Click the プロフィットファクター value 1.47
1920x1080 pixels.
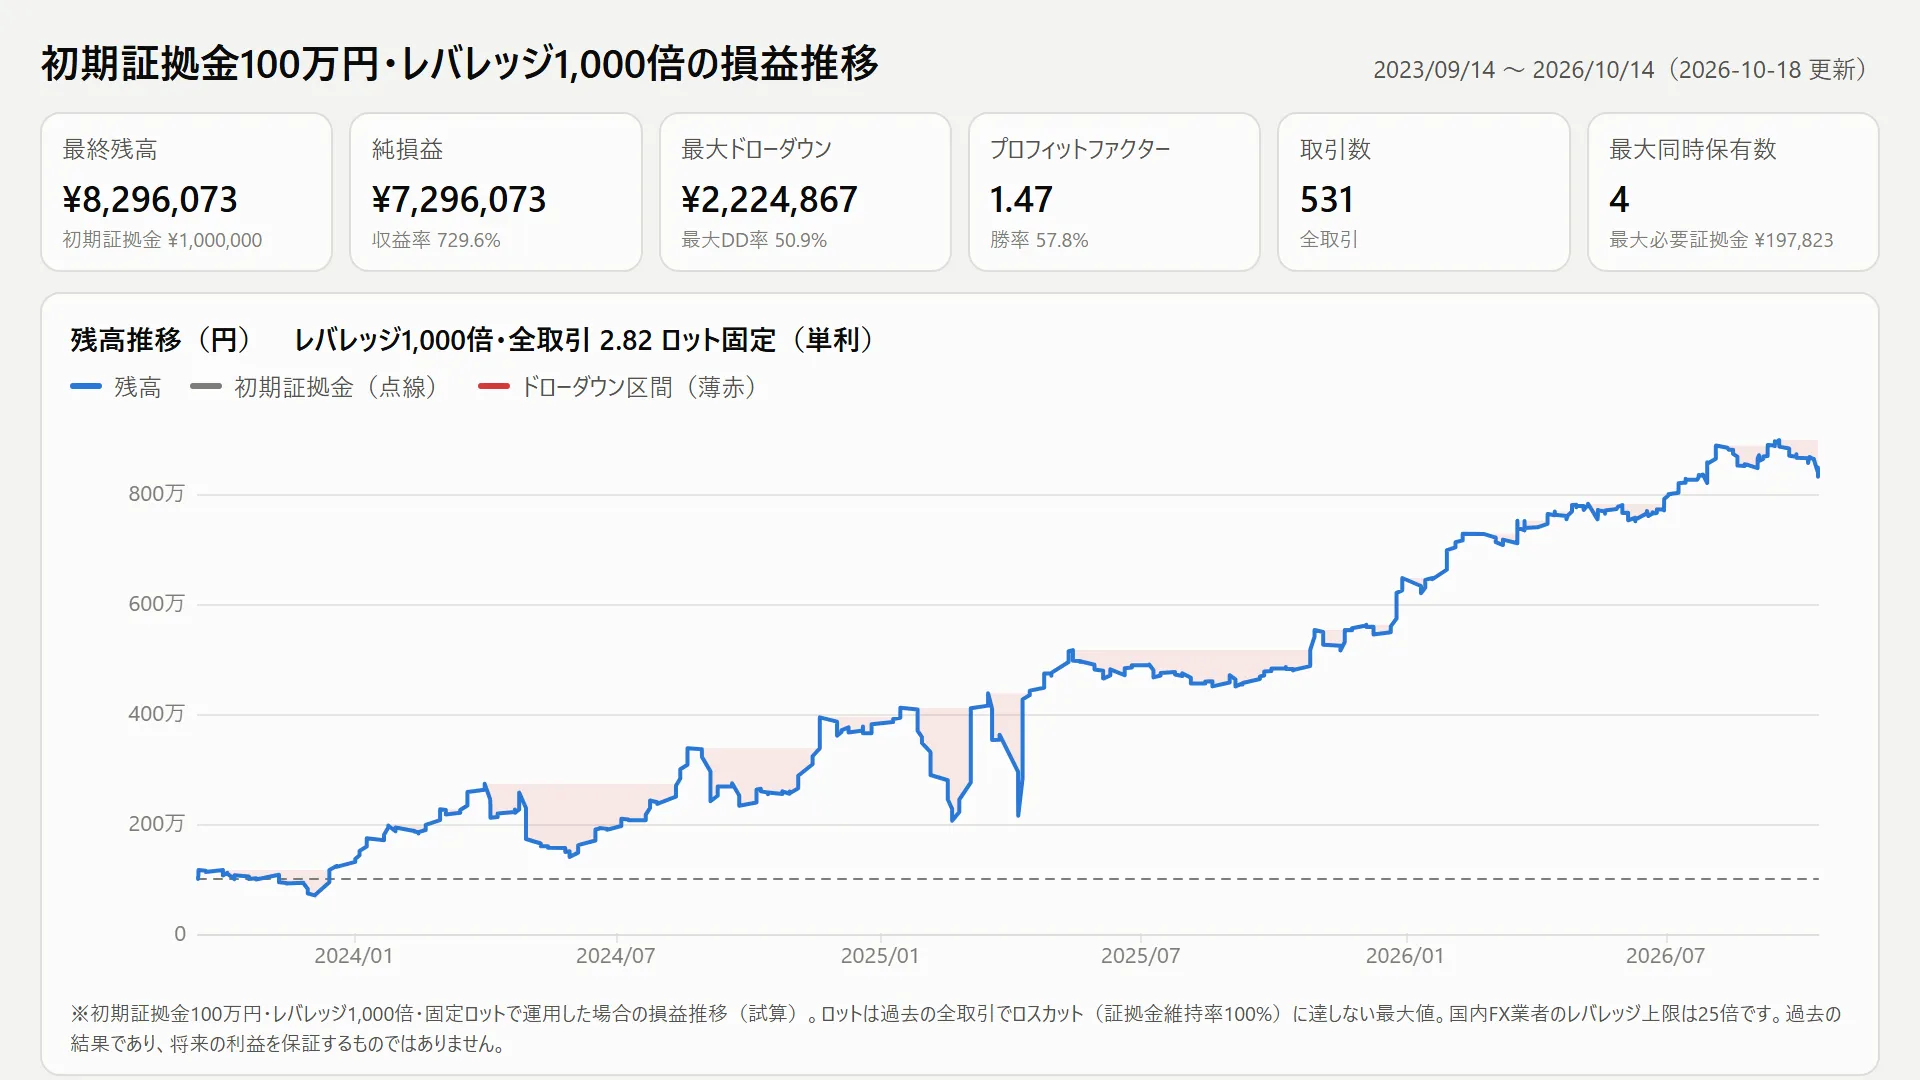(x=1021, y=200)
